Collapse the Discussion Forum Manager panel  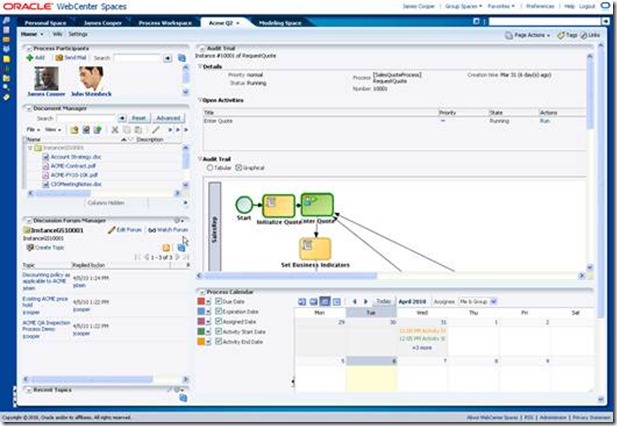(x=28, y=221)
